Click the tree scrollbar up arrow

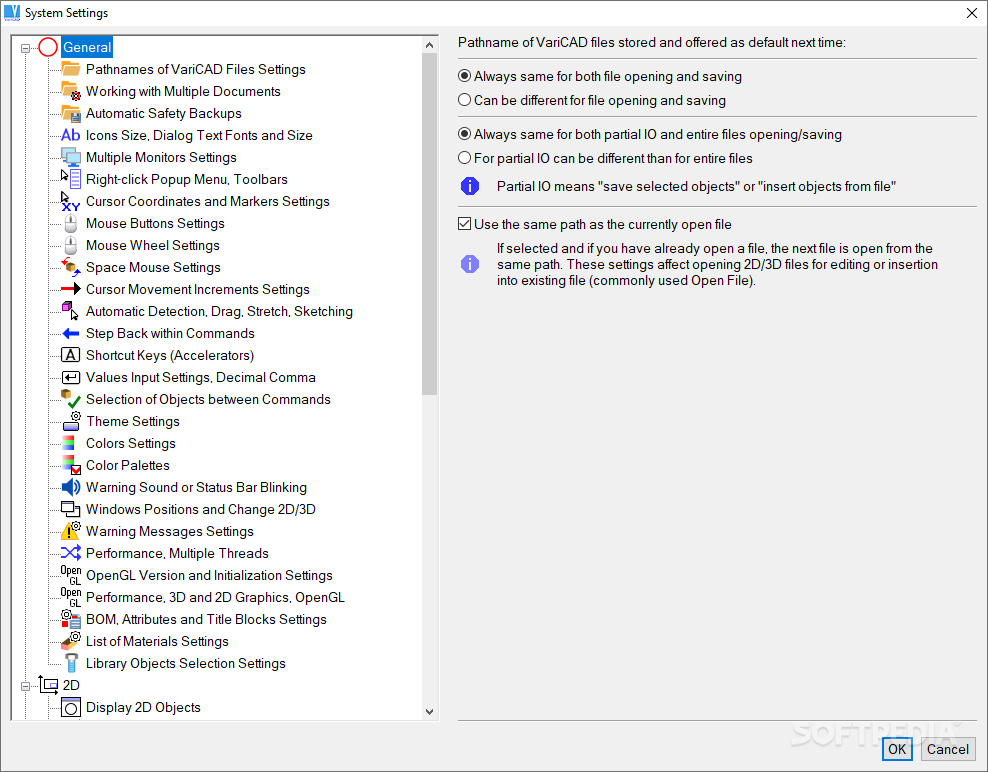pos(429,45)
